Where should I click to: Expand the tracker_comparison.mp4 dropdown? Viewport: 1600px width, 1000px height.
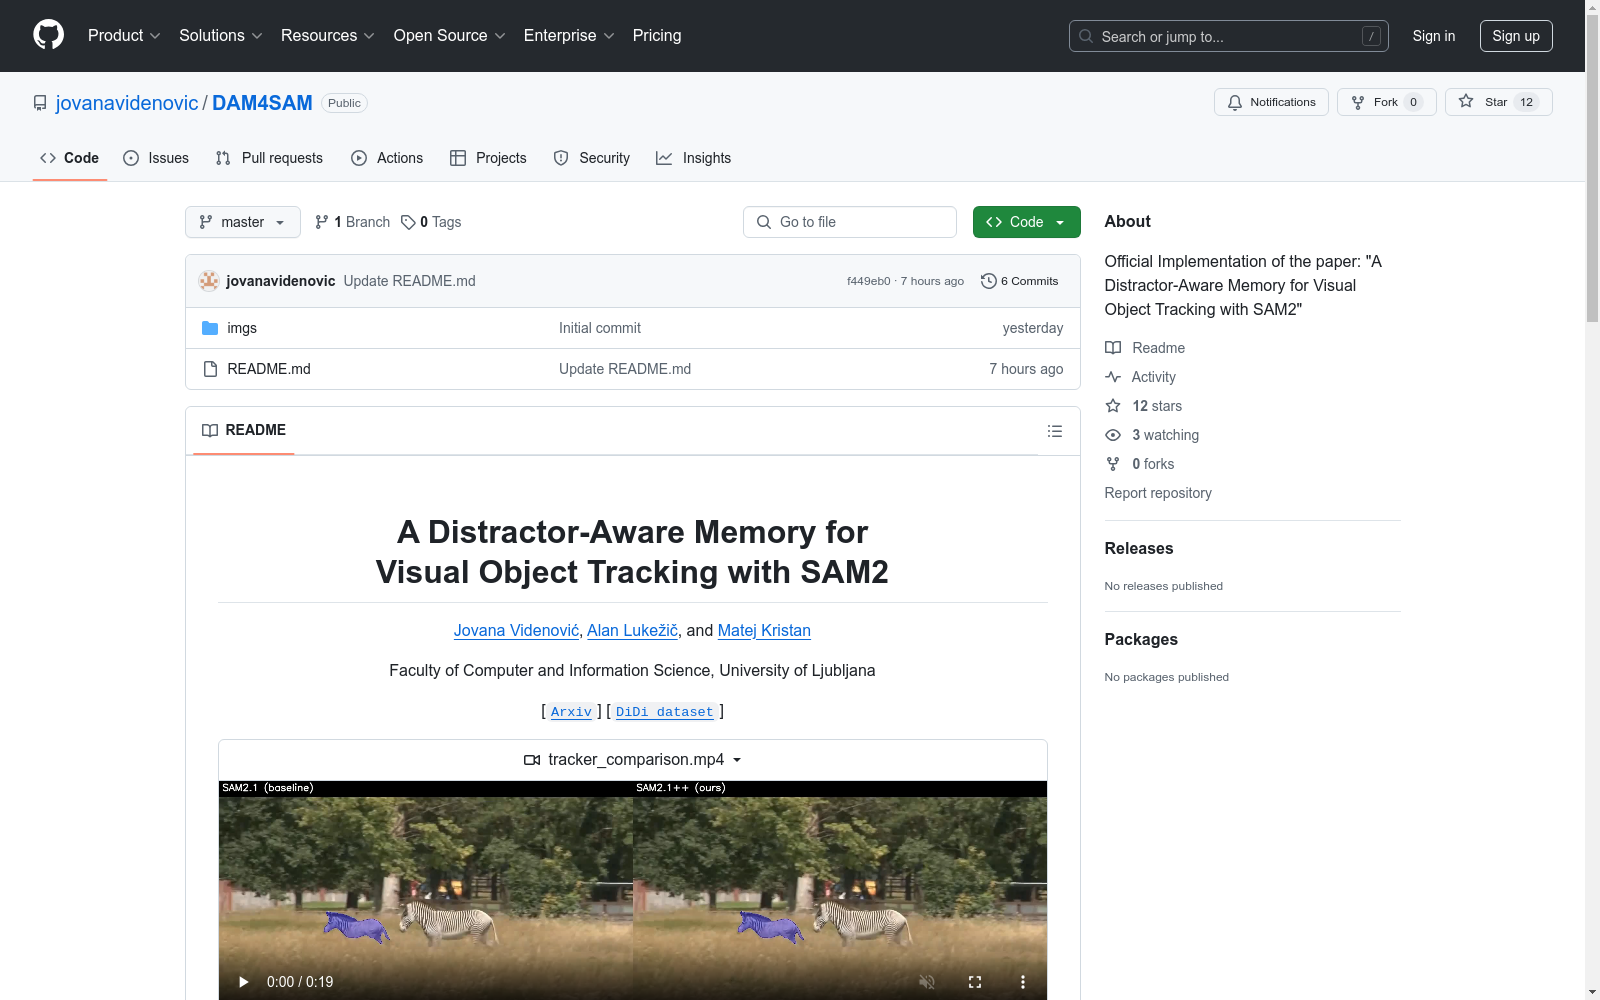pyautogui.click(x=633, y=760)
